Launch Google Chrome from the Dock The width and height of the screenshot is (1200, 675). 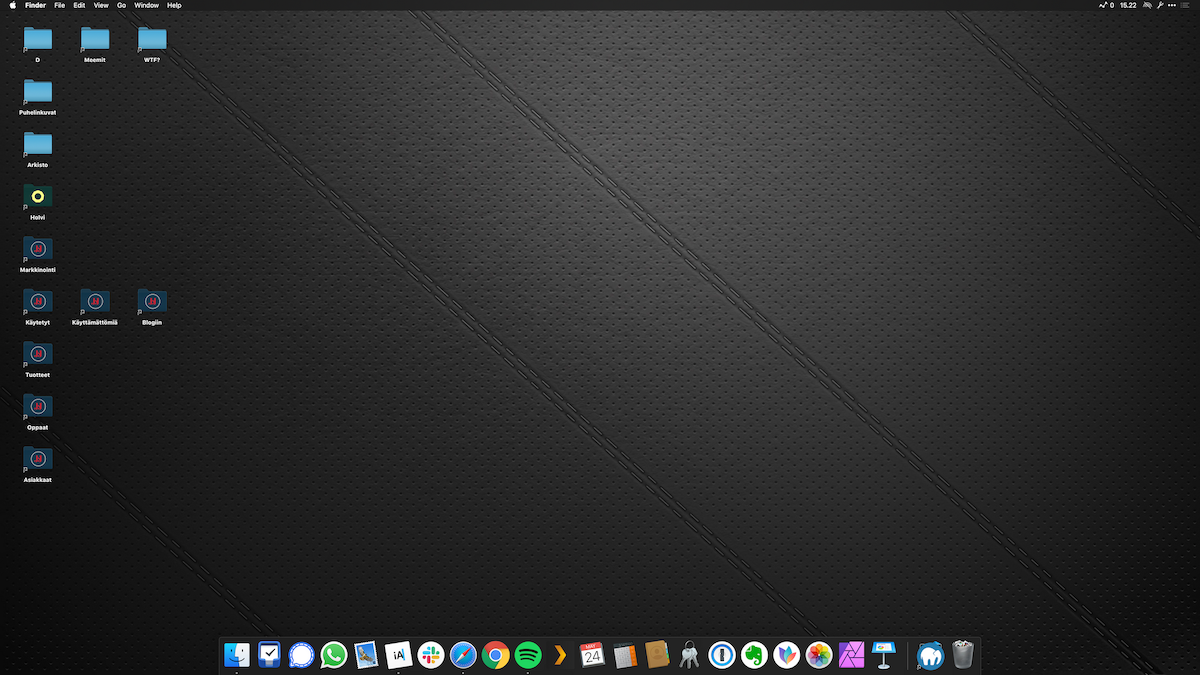[496, 655]
